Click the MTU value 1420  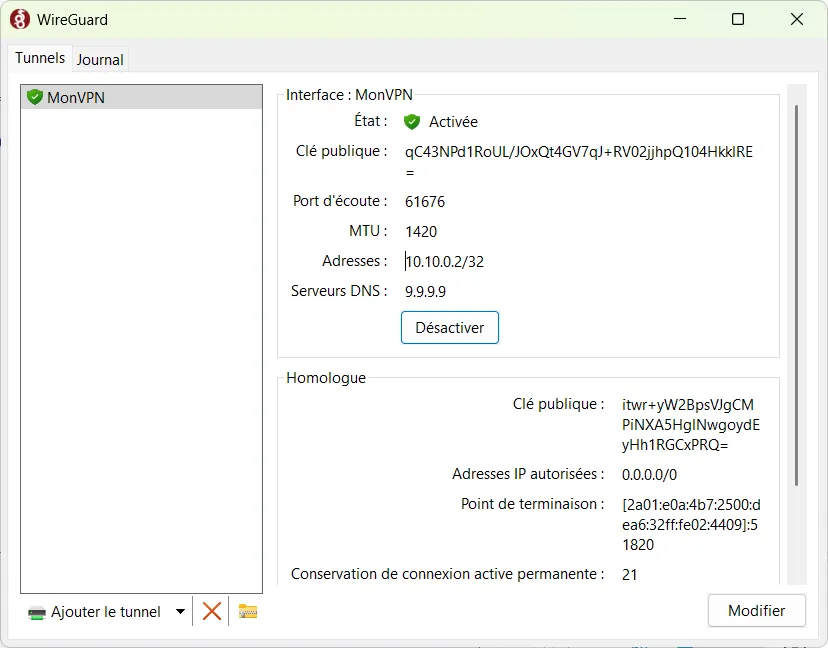pyautogui.click(x=421, y=232)
